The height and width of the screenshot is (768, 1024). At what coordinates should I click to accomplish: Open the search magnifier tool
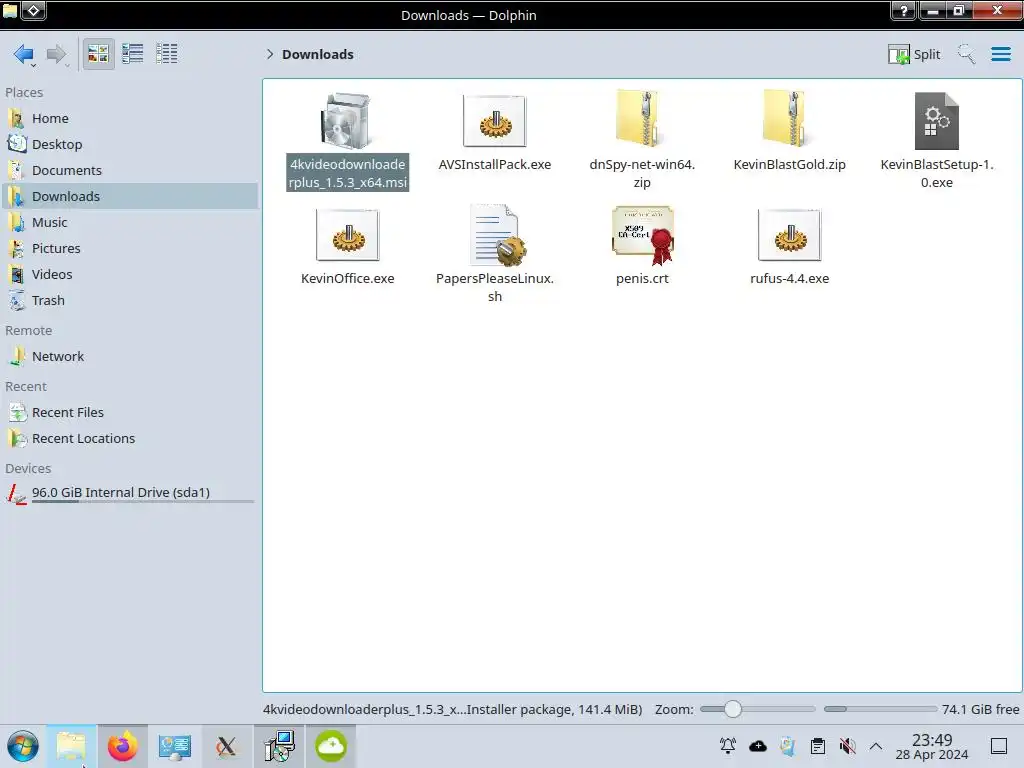(967, 54)
